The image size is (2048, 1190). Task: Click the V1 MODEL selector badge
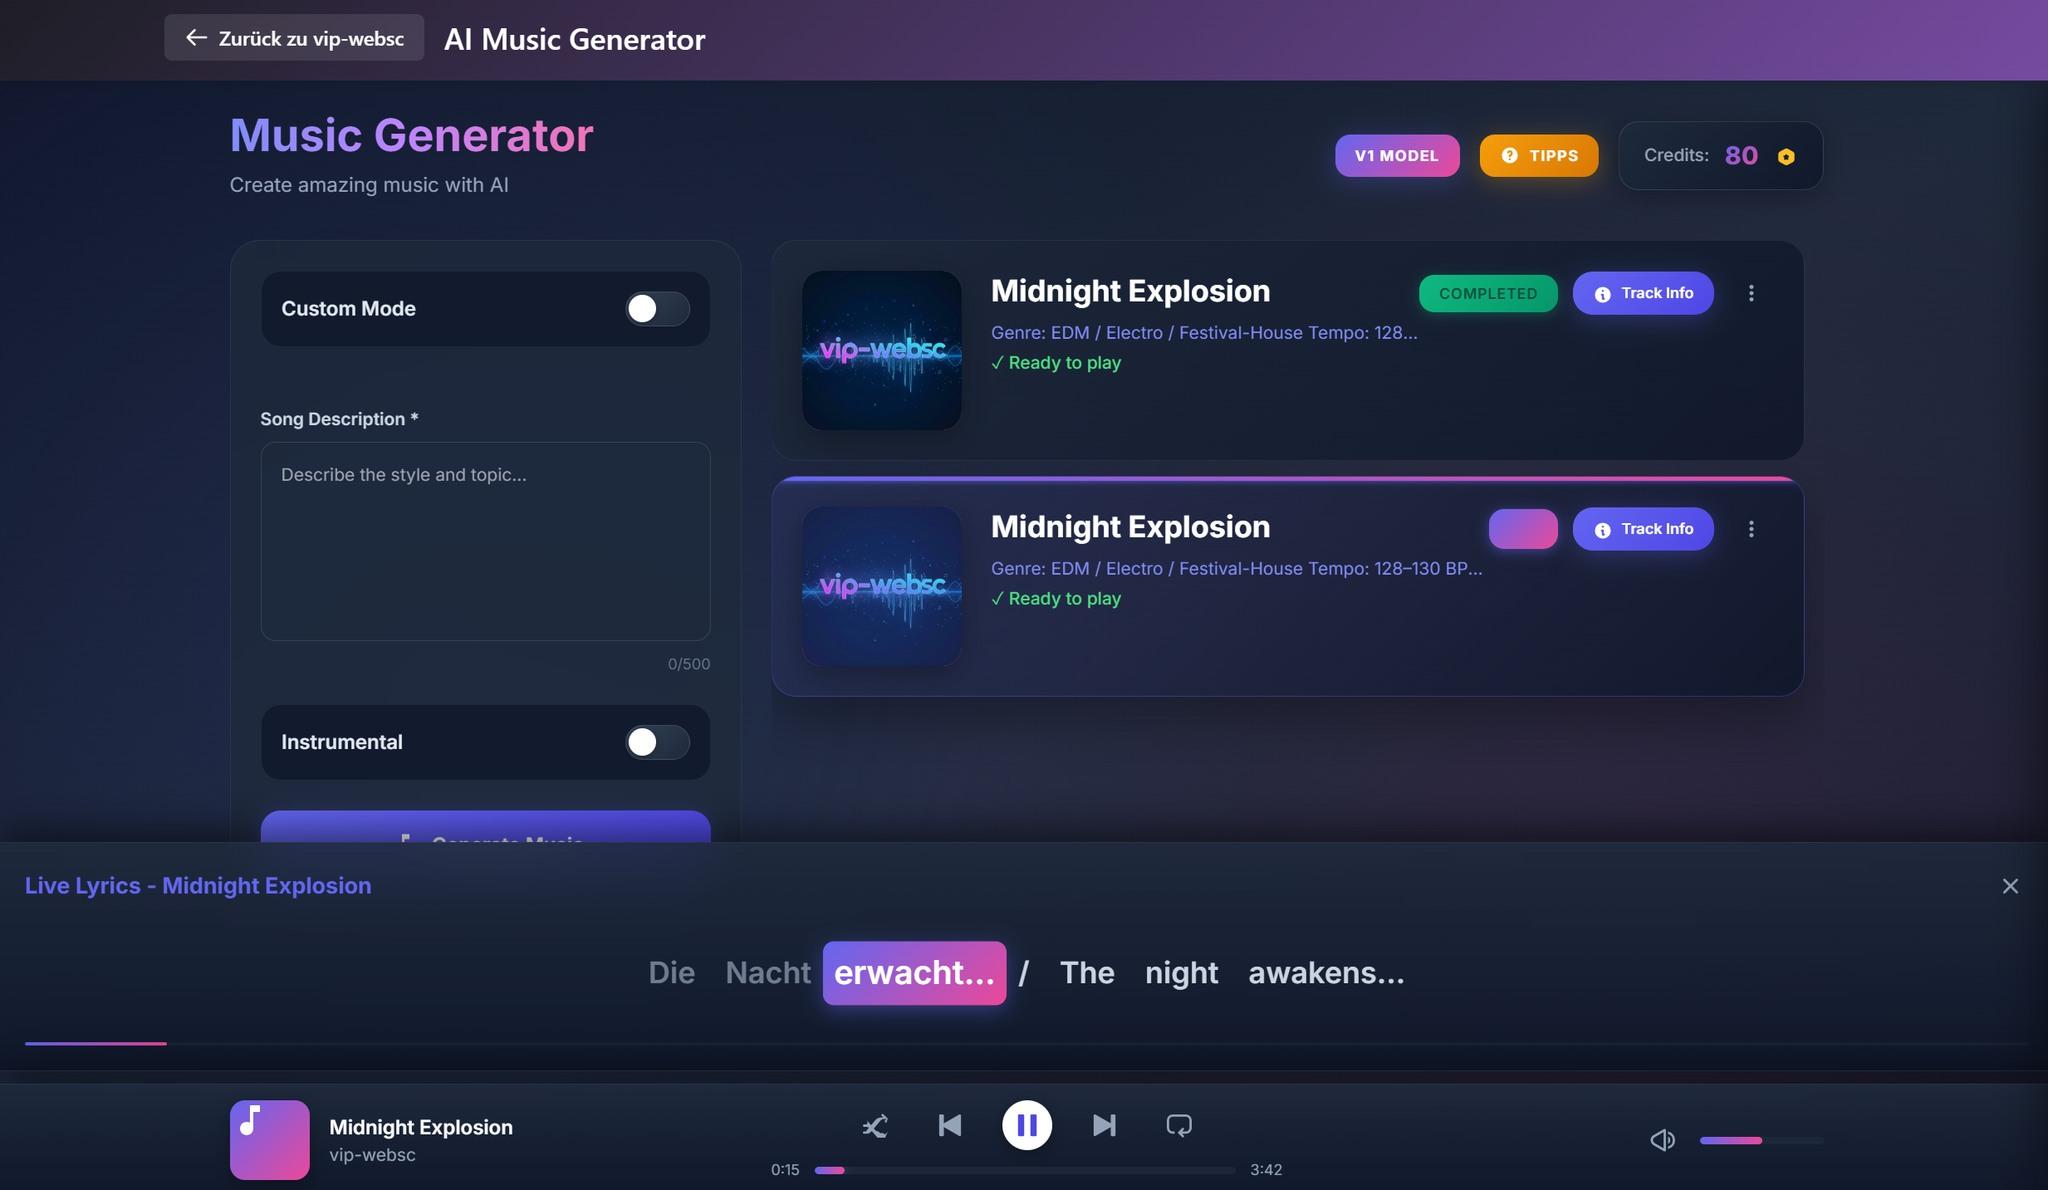coord(1396,156)
